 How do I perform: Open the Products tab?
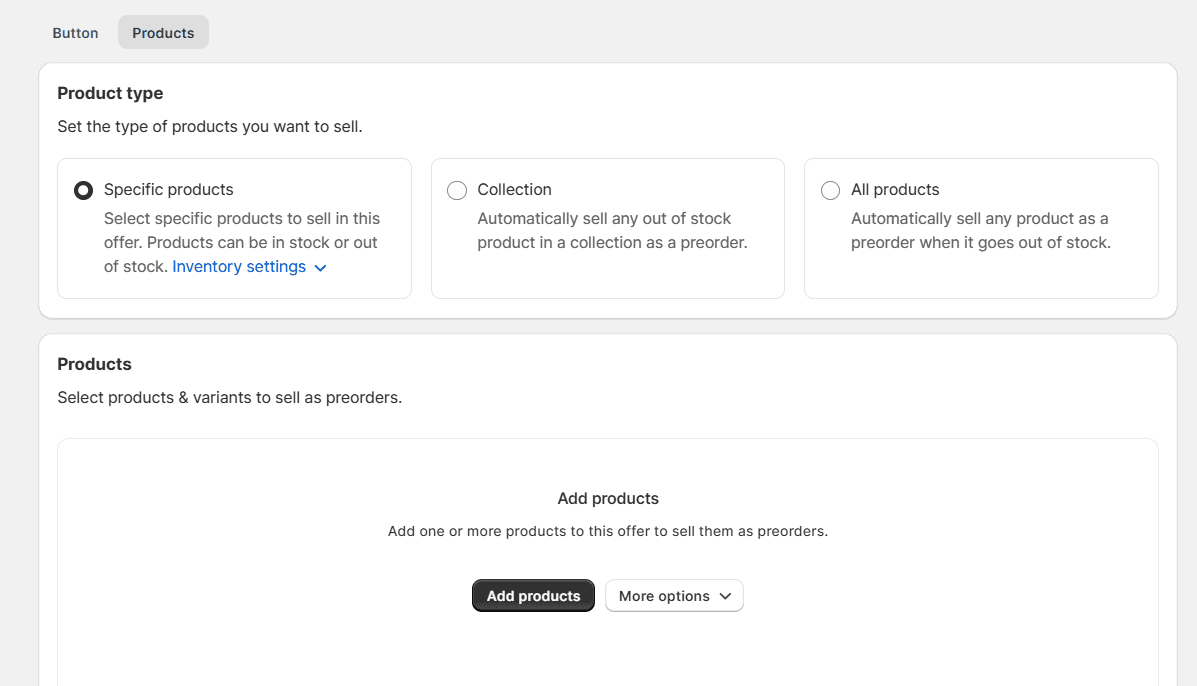click(162, 32)
